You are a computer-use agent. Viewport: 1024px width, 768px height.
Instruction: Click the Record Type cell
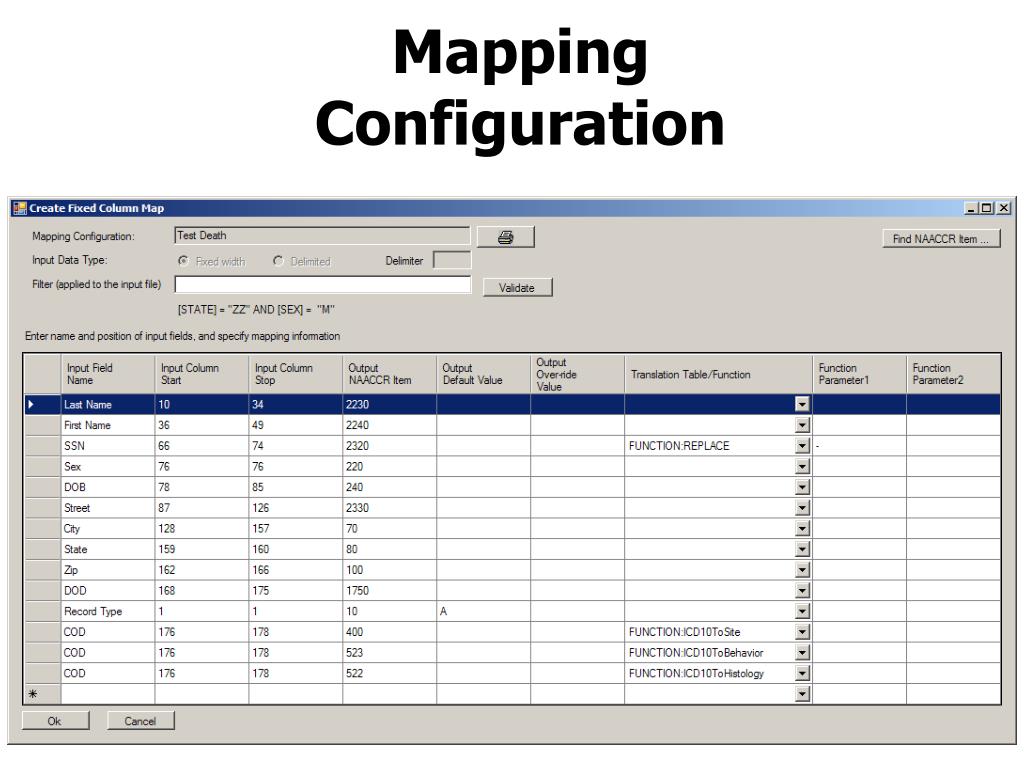[108, 612]
